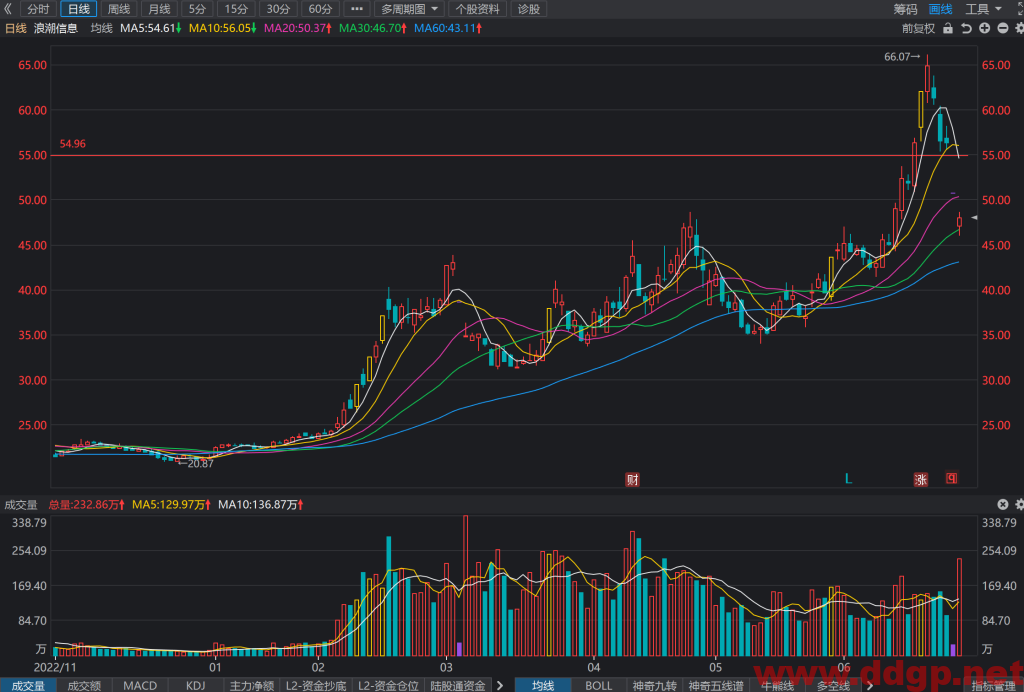This screenshot has height=692, width=1024.
Task: Click the volume MA5:129.97万 readout
Action: (x=171, y=505)
